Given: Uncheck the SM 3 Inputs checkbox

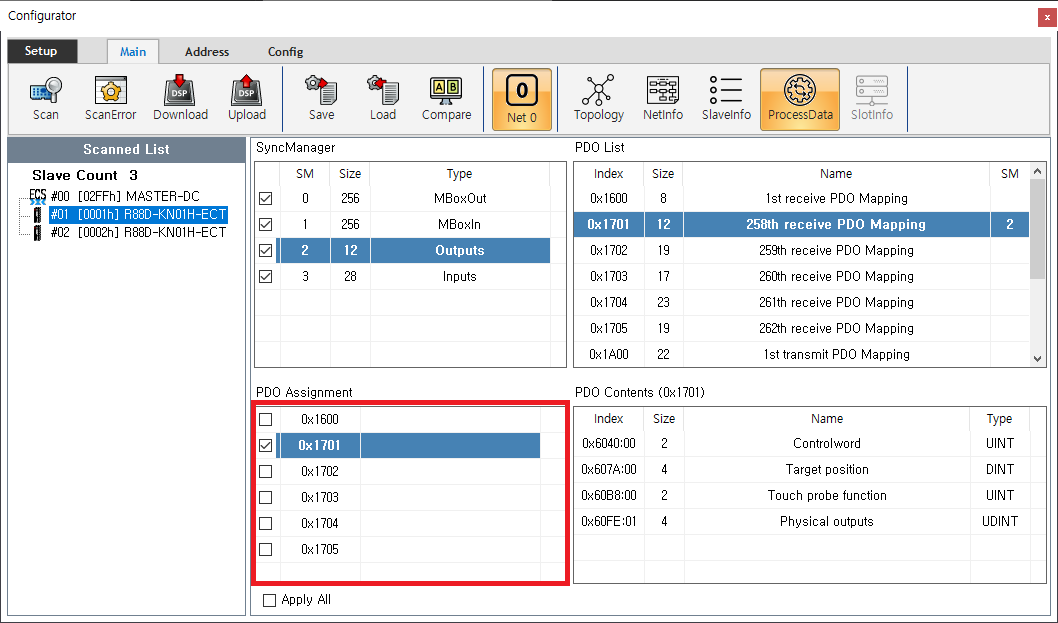Looking at the screenshot, I should click(265, 277).
